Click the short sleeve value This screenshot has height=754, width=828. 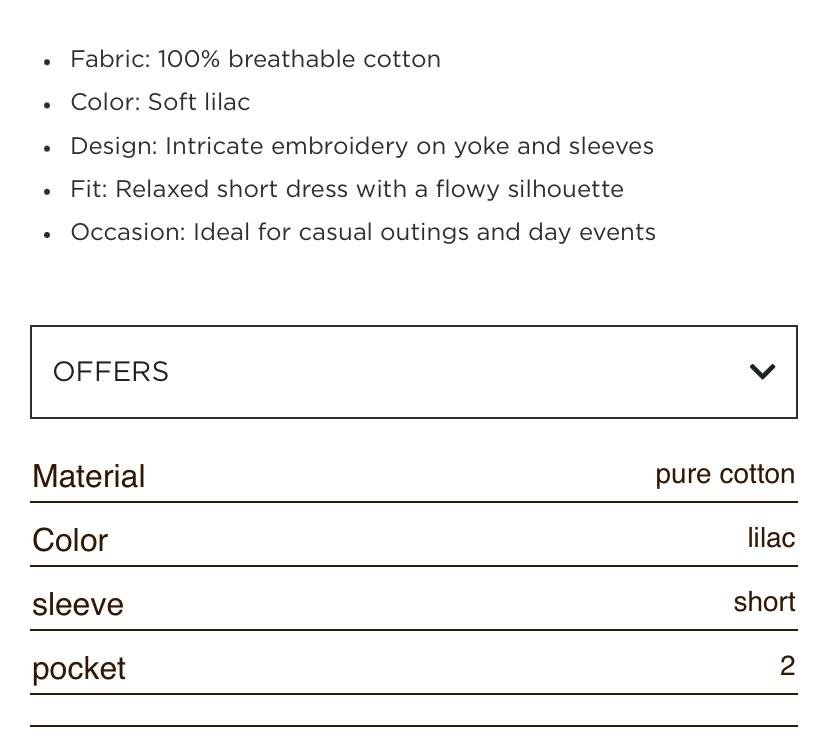click(764, 602)
